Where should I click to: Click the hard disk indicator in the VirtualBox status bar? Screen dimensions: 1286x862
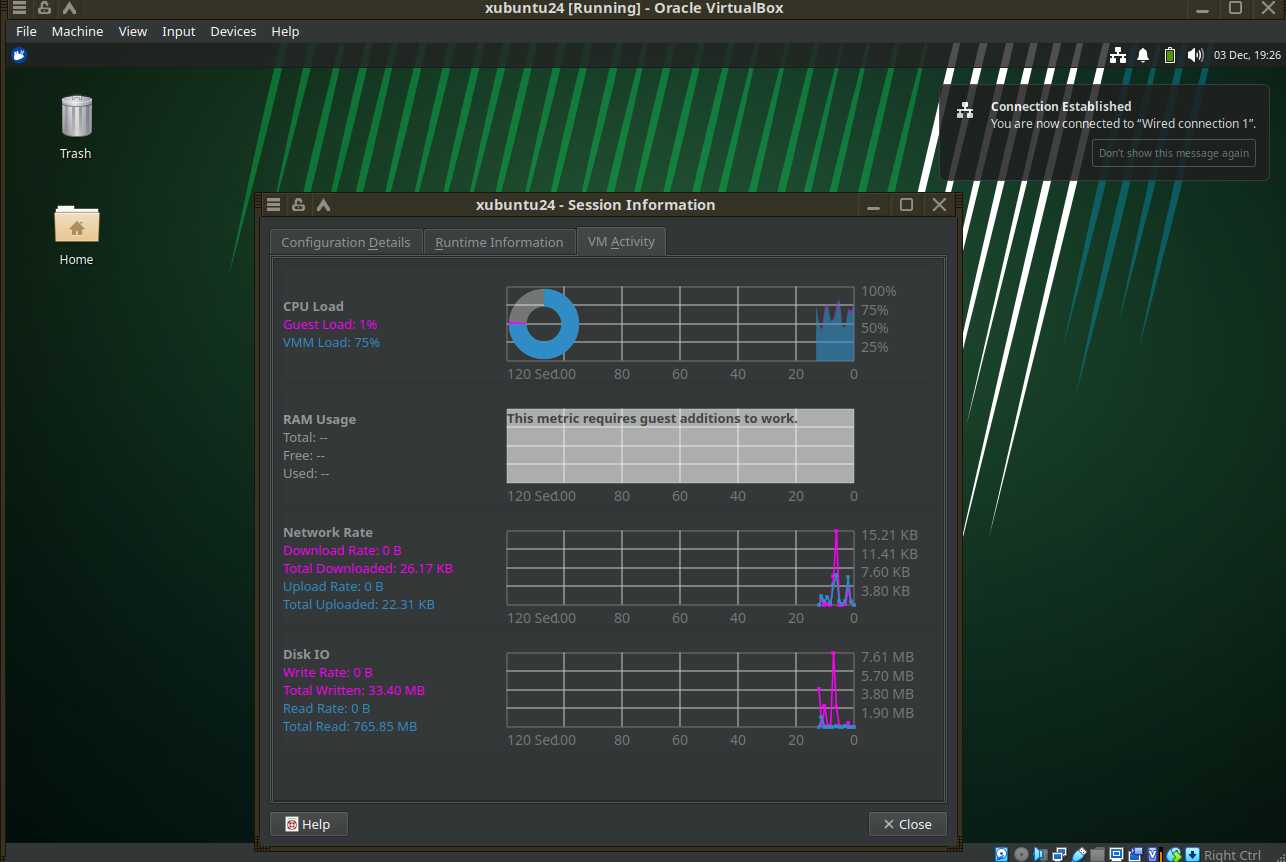pyautogui.click(x=1002, y=854)
